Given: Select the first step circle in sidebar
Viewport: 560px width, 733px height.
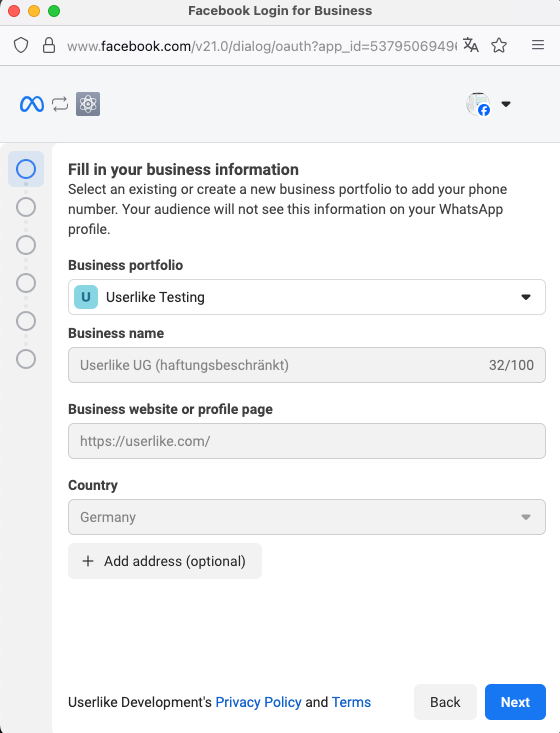Looking at the screenshot, I should 26,169.
